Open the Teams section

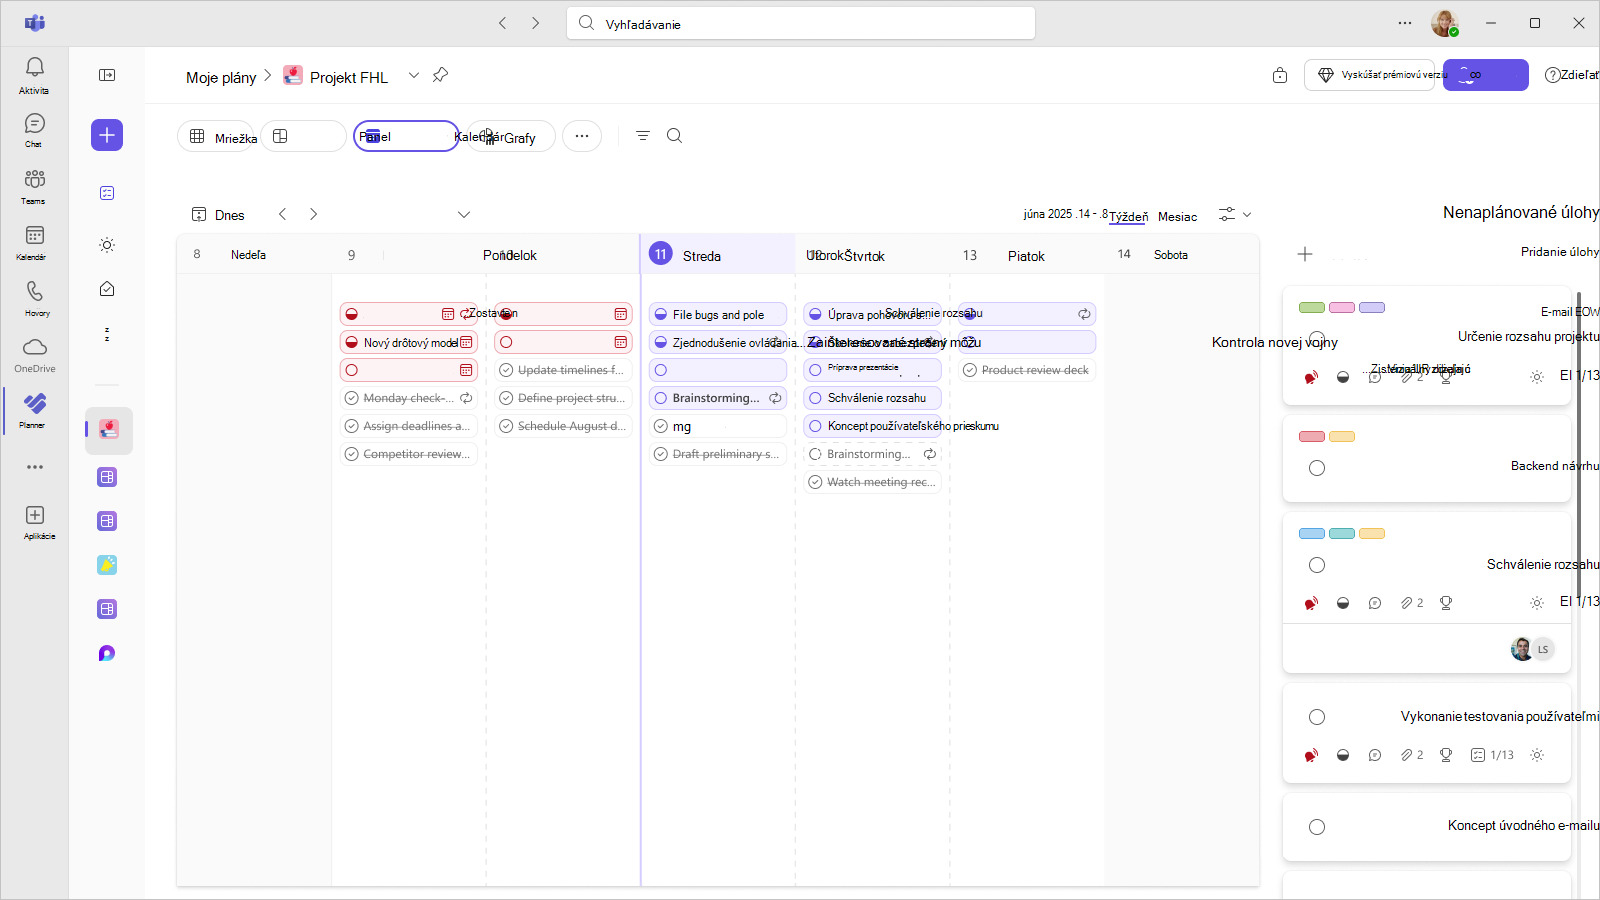point(34,186)
